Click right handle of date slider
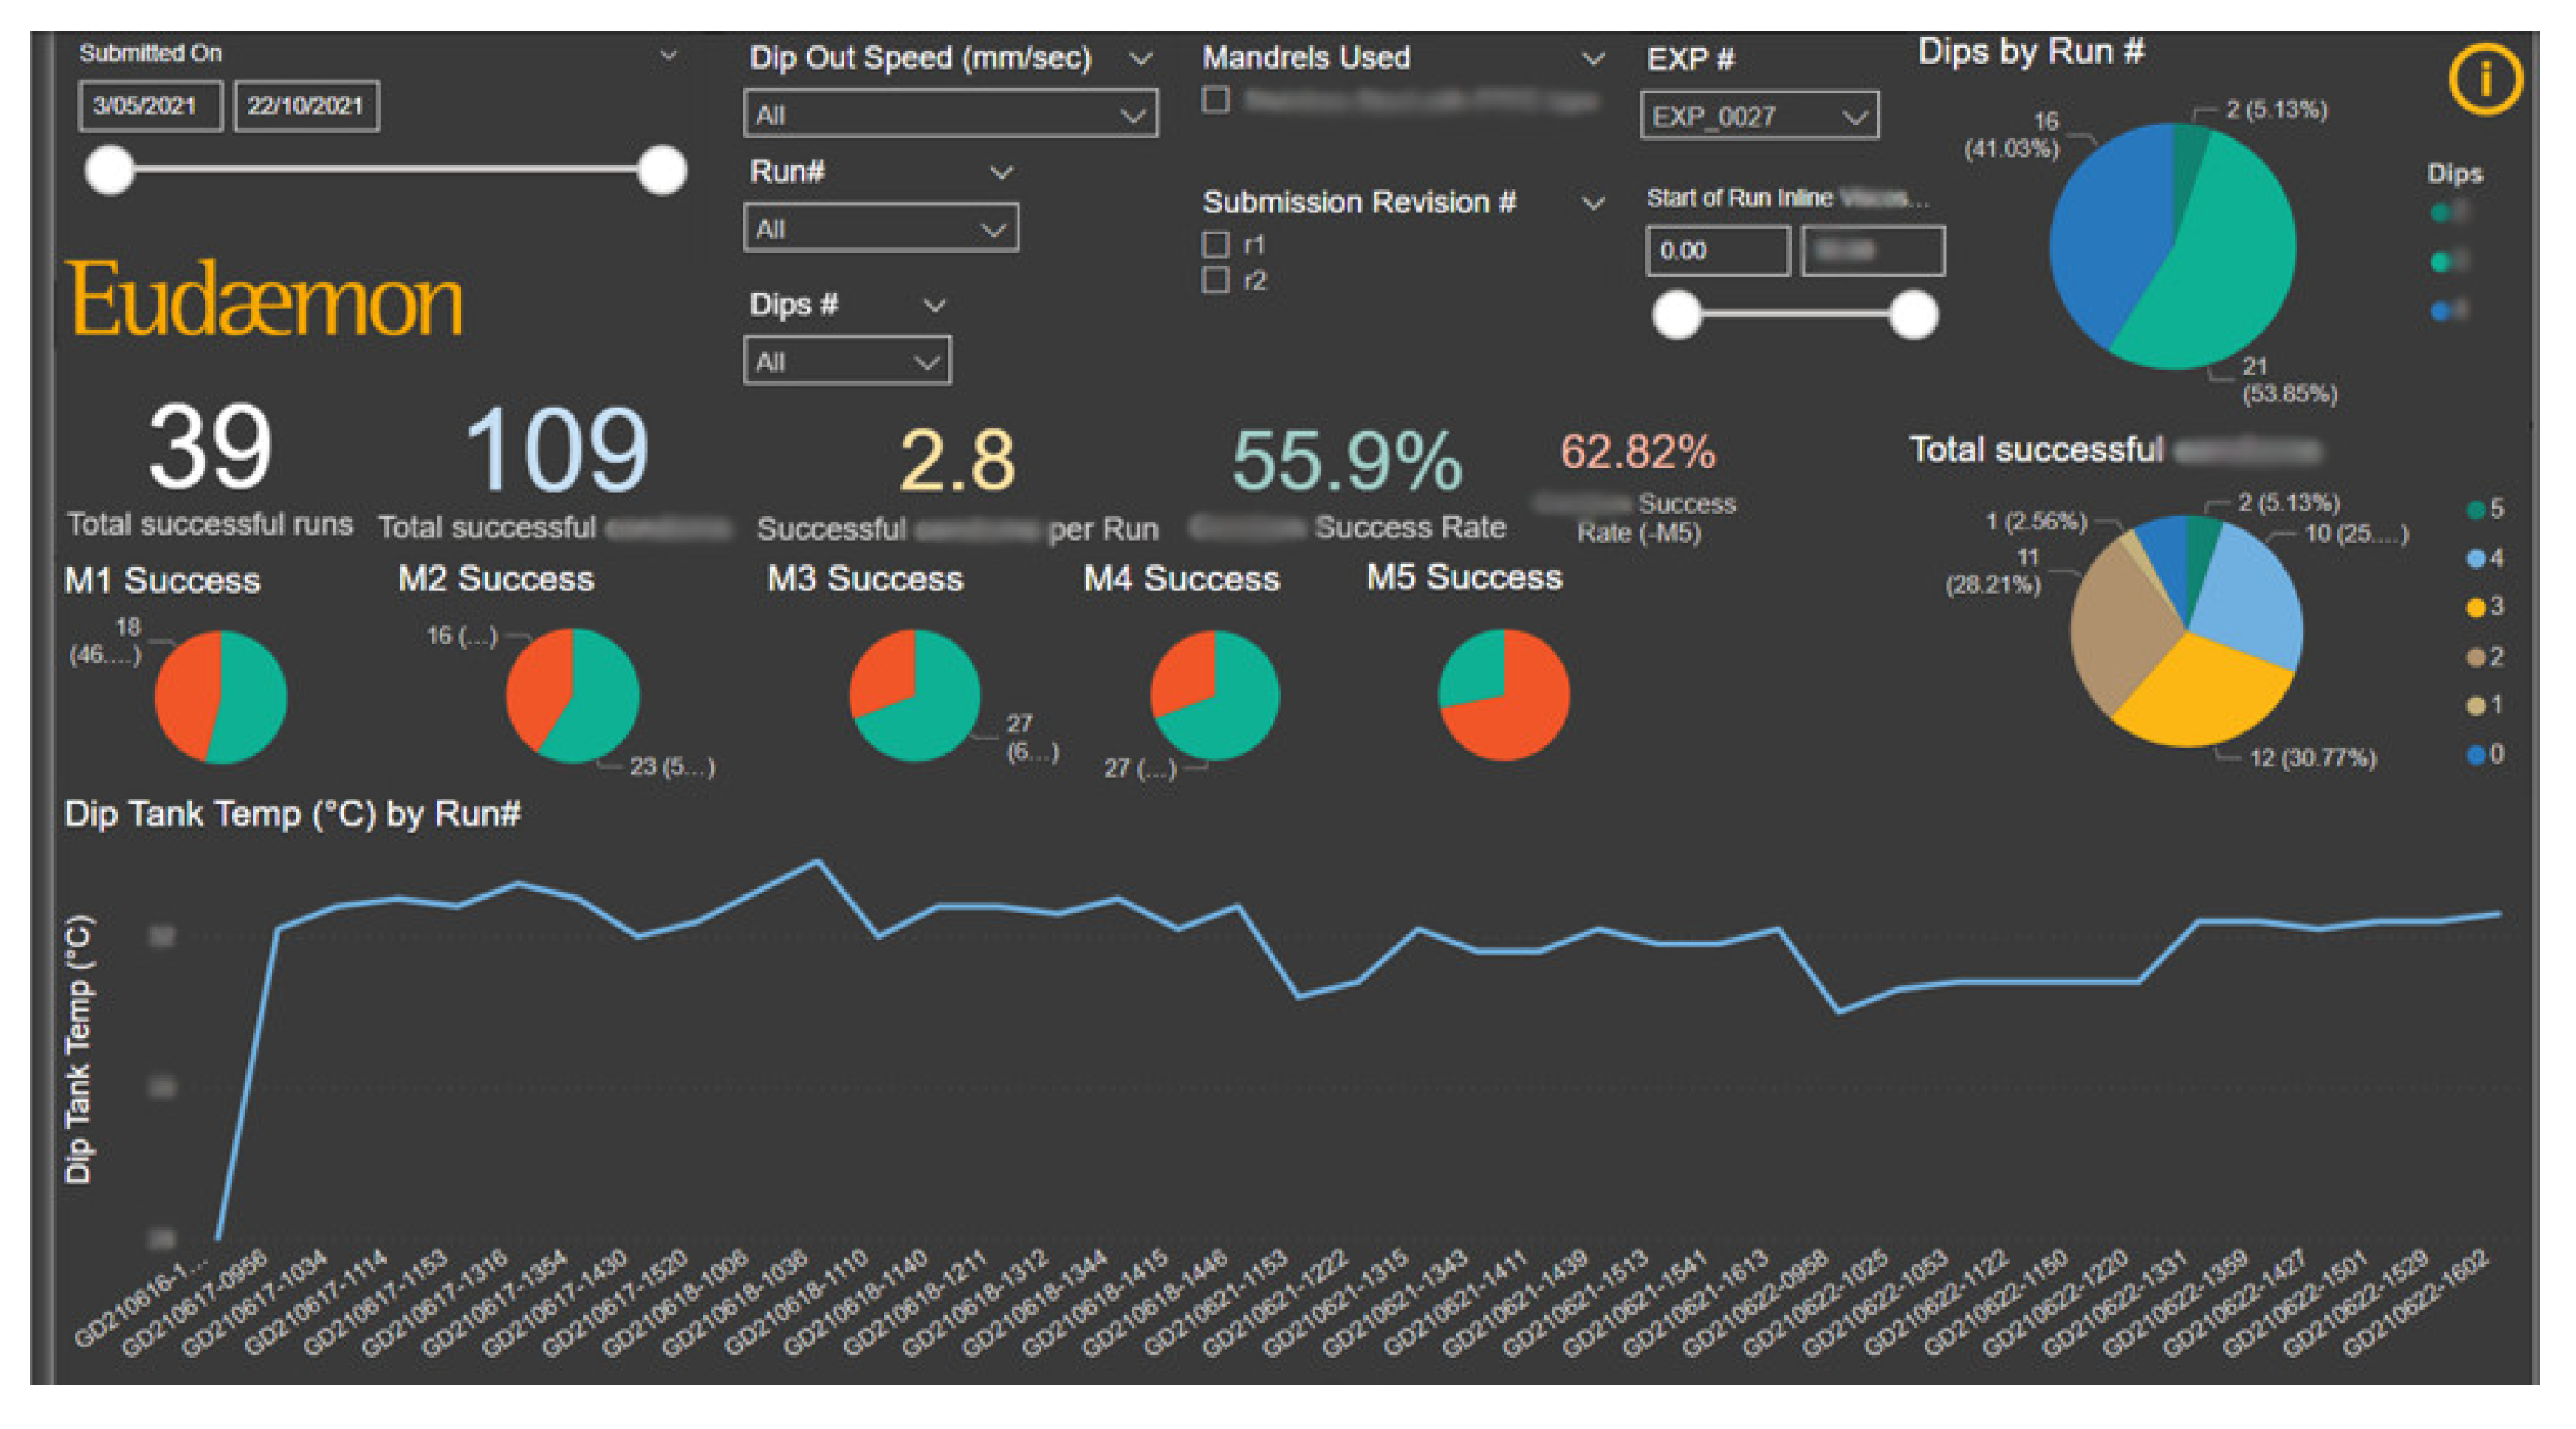 (661, 169)
